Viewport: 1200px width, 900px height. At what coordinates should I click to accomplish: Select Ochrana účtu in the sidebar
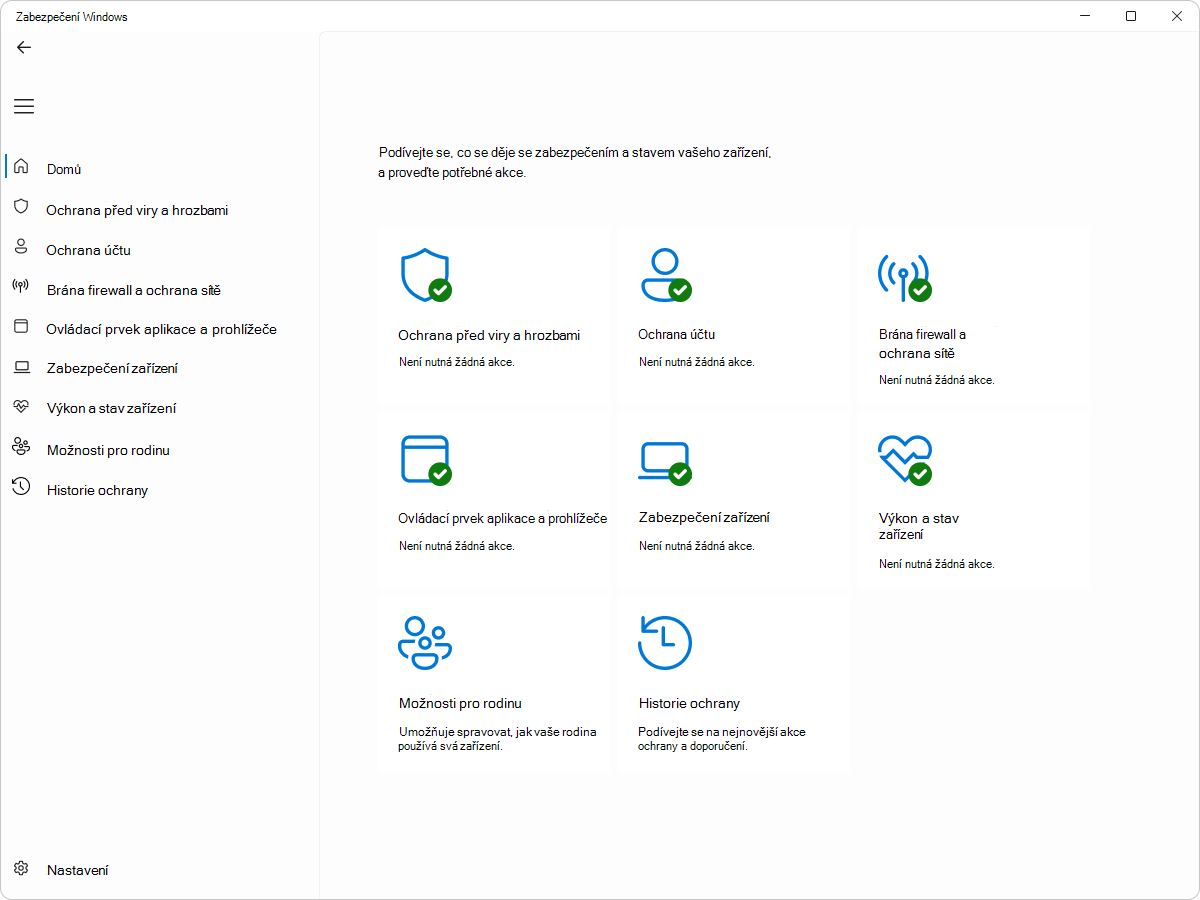(x=88, y=250)
